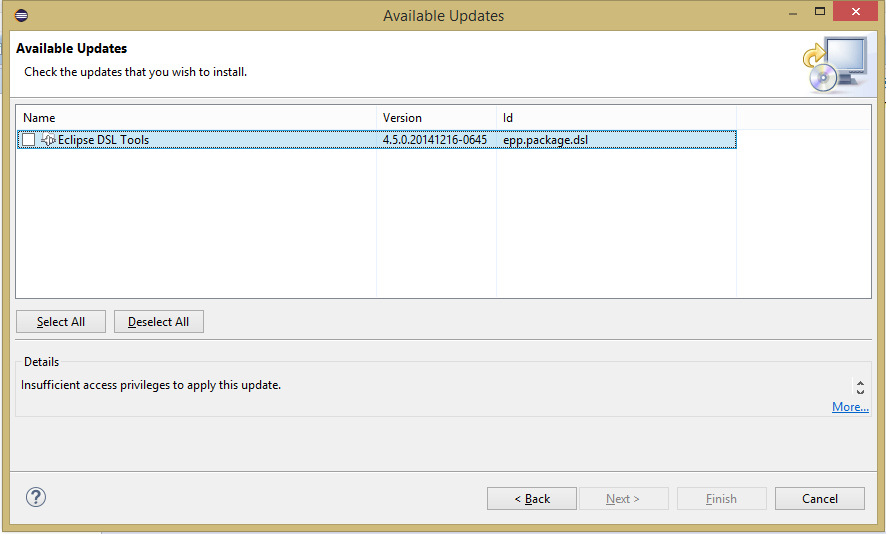Click the epp.package.dsl id cell
Screen dimensions: 886x534
click(546, 140)
